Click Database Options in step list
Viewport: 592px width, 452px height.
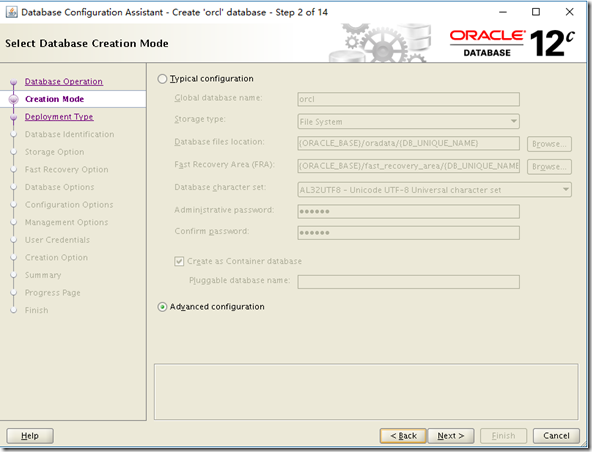coord(59,187)
